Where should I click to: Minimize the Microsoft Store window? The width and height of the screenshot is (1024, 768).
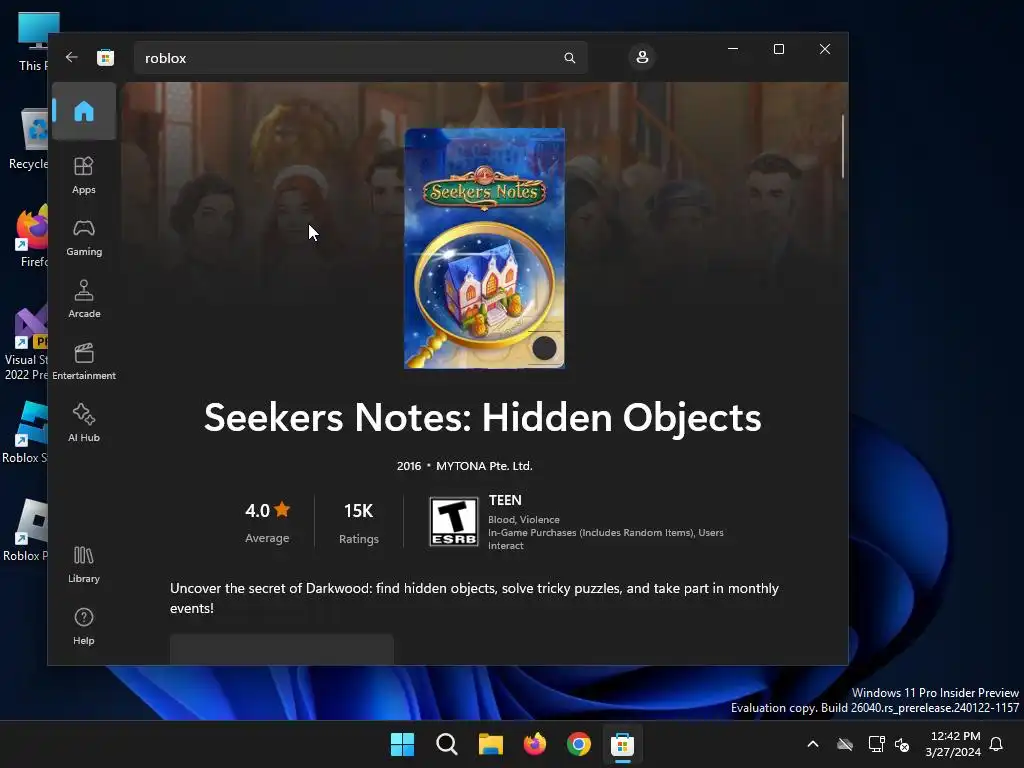(x=733, y=49)
